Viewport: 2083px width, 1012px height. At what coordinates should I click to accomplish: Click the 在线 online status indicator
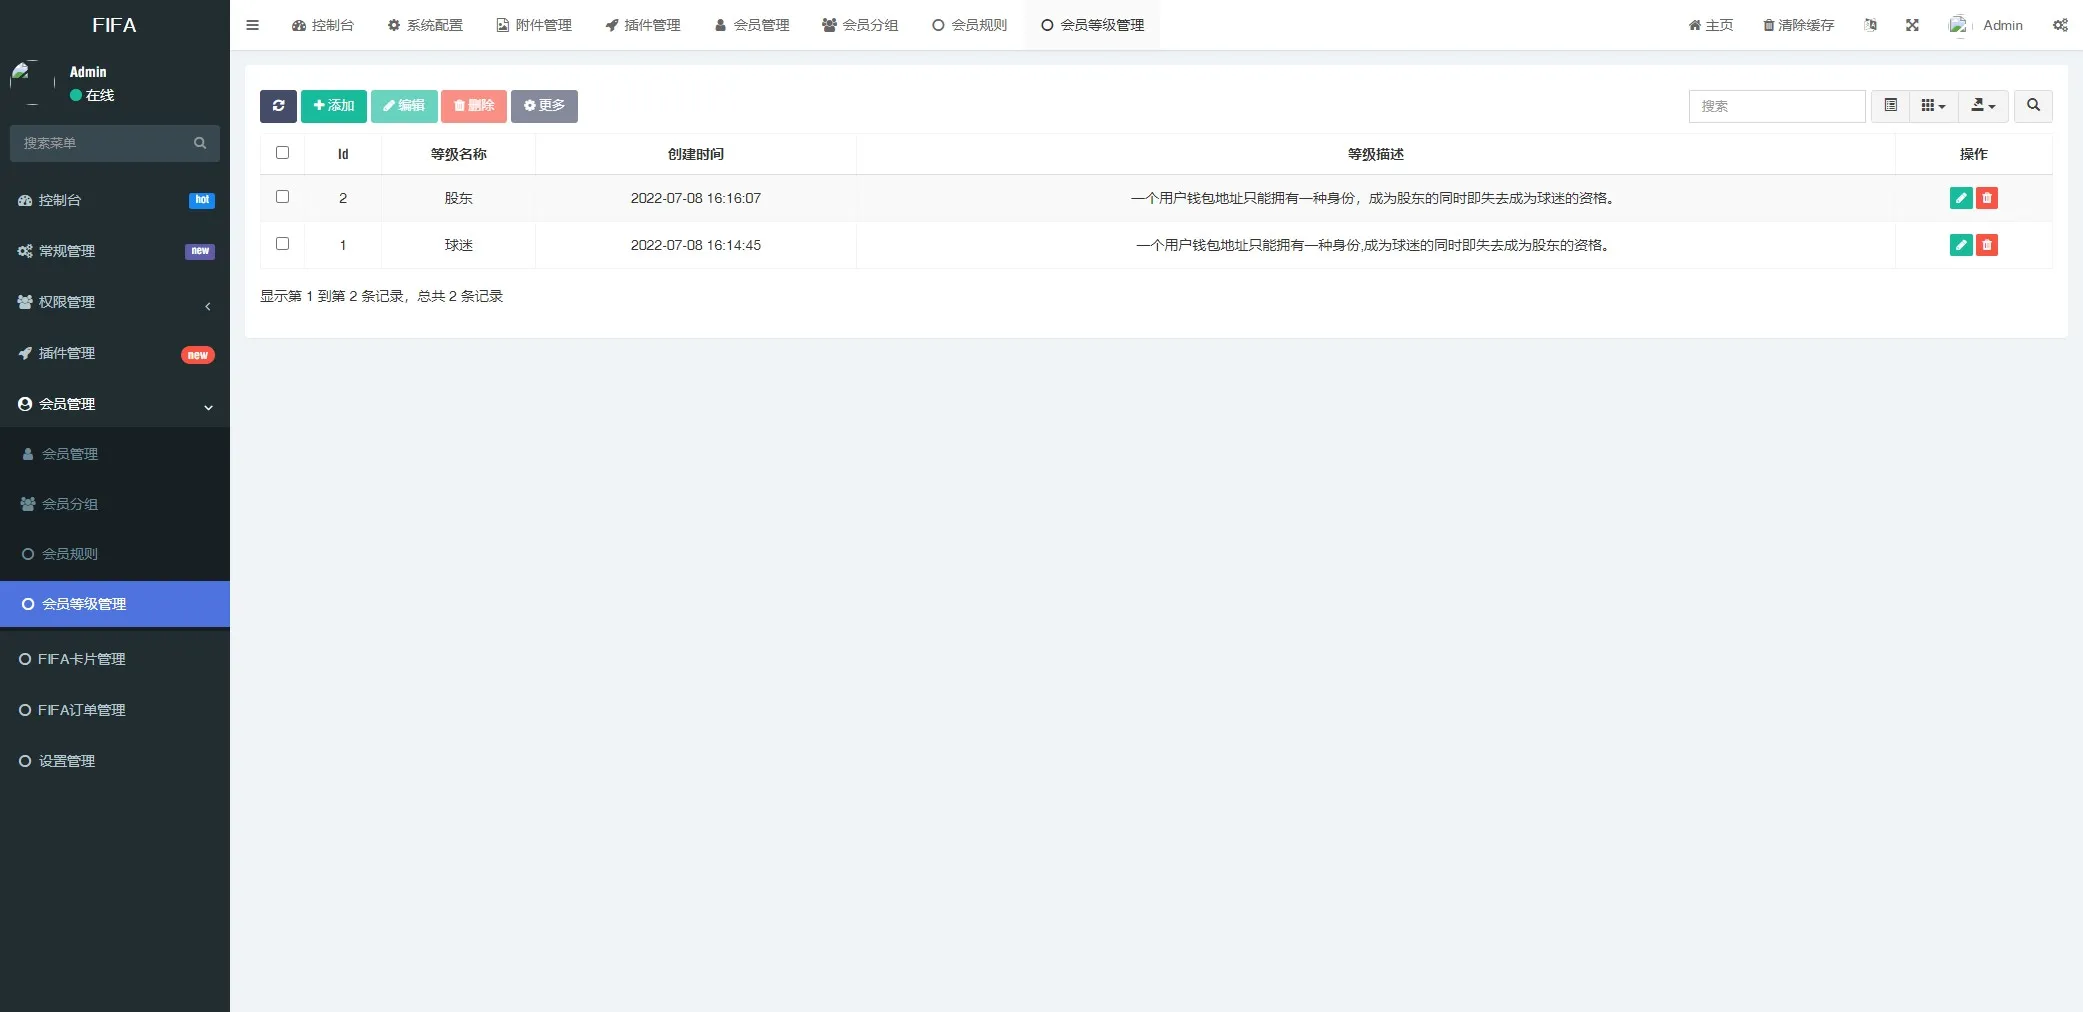92,95
